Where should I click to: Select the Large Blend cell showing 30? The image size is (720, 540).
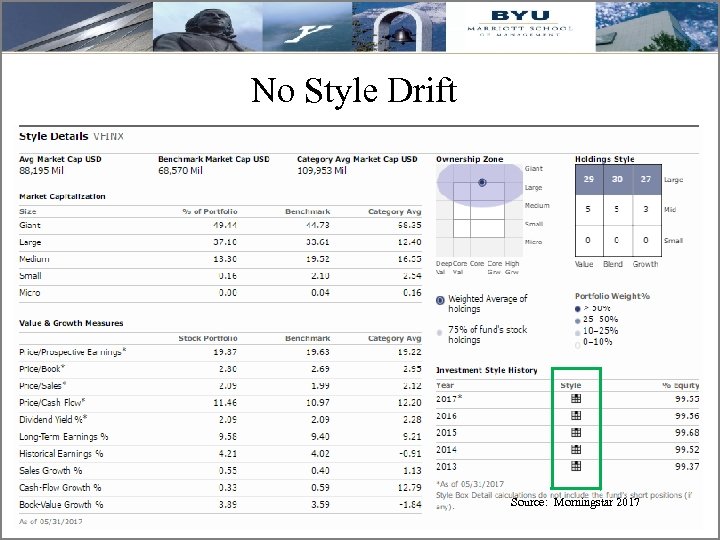(x=618, y=180)
